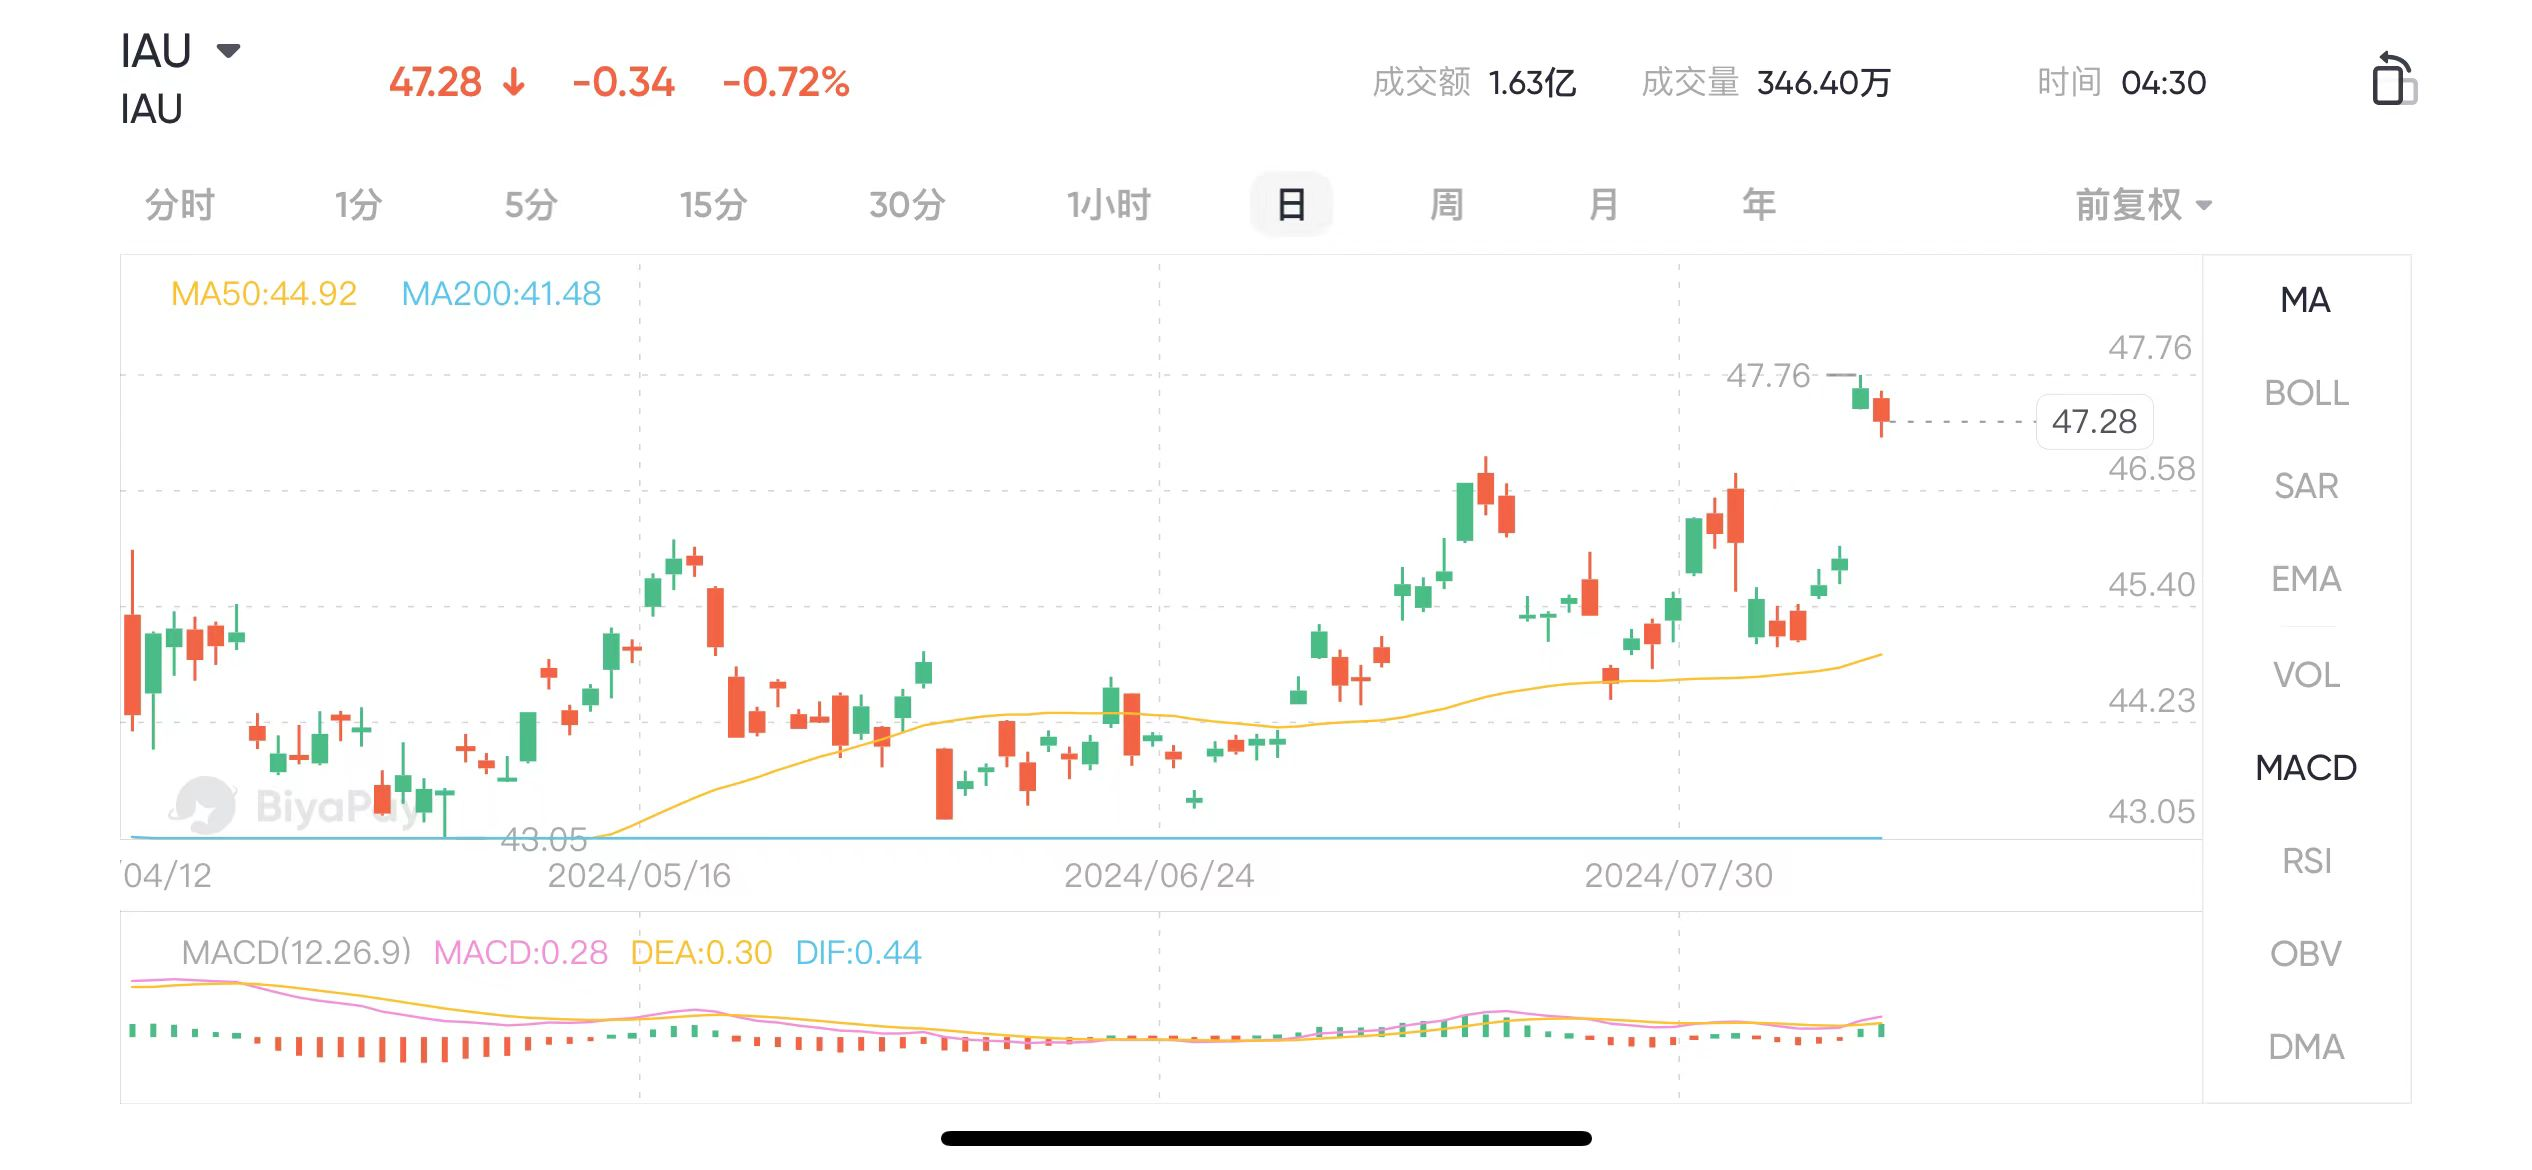
Task: Tap the DEA:0.30 legend value
Action: pos(701,952)
